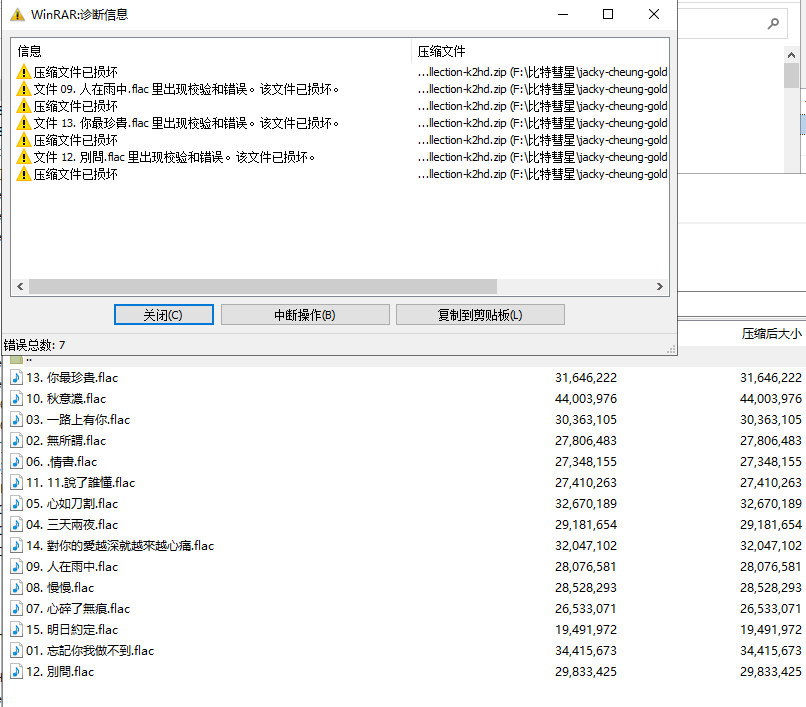The height and width of the screenshot is (707, 806).
Task: Click message 文件 13. 你最珍貴.flac 里出现校验和错误
Action: 186,123
